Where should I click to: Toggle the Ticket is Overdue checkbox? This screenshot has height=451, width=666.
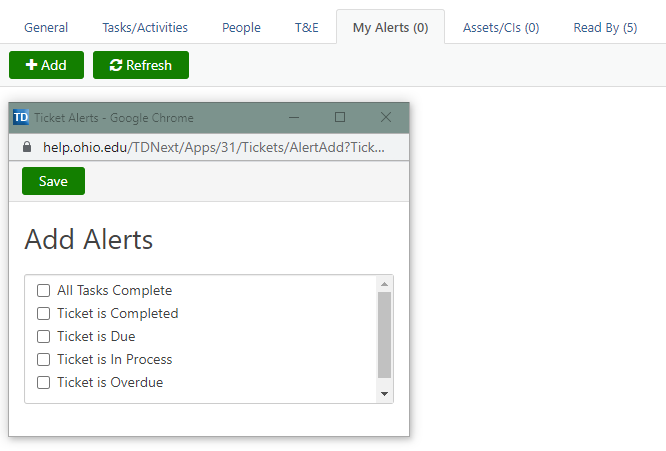click(44, 383)
